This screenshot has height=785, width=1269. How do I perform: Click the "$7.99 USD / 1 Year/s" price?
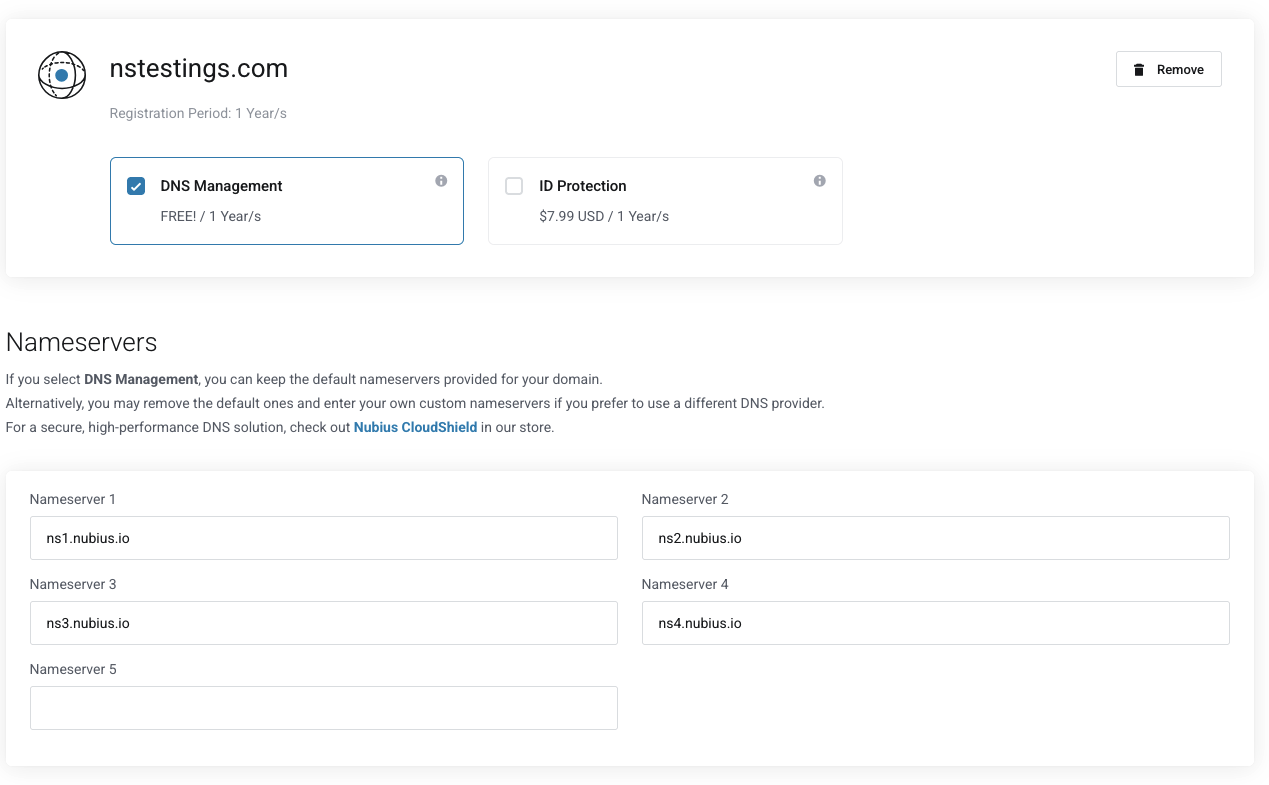(604, 216)
